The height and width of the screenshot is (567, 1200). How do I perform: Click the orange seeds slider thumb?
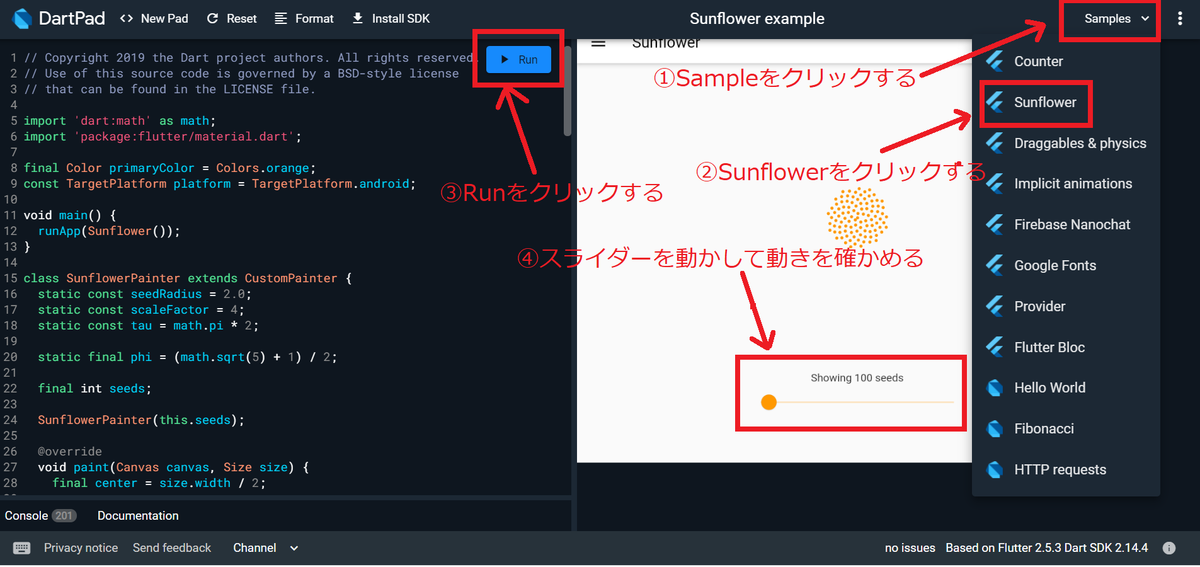(x=768, y=402)
